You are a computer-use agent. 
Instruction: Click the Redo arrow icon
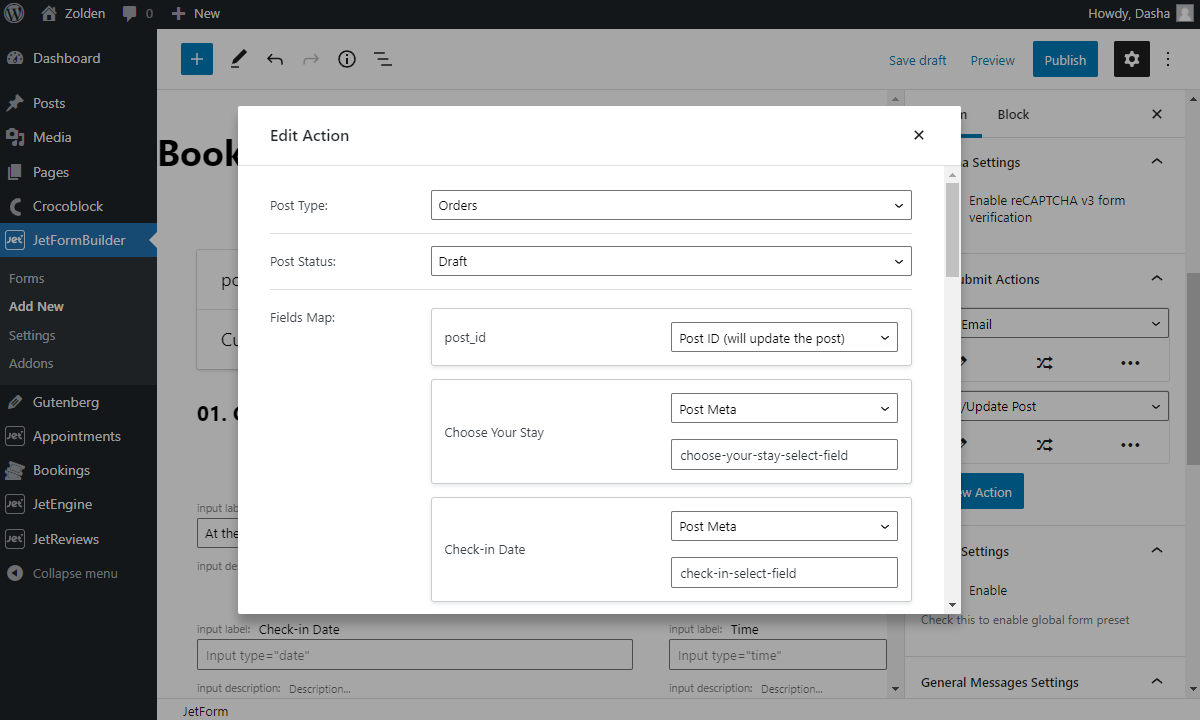310,59
